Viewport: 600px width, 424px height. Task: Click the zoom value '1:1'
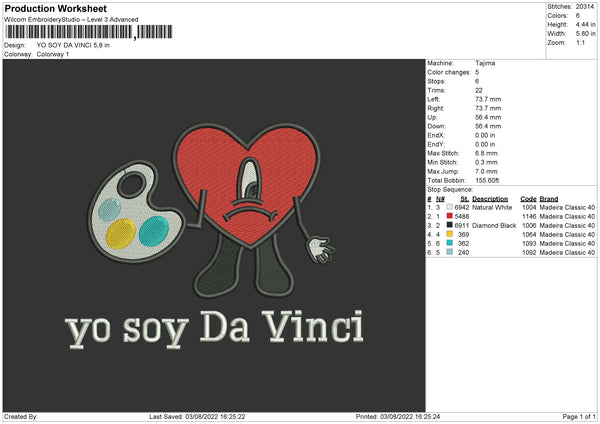(x=580, y=42)
